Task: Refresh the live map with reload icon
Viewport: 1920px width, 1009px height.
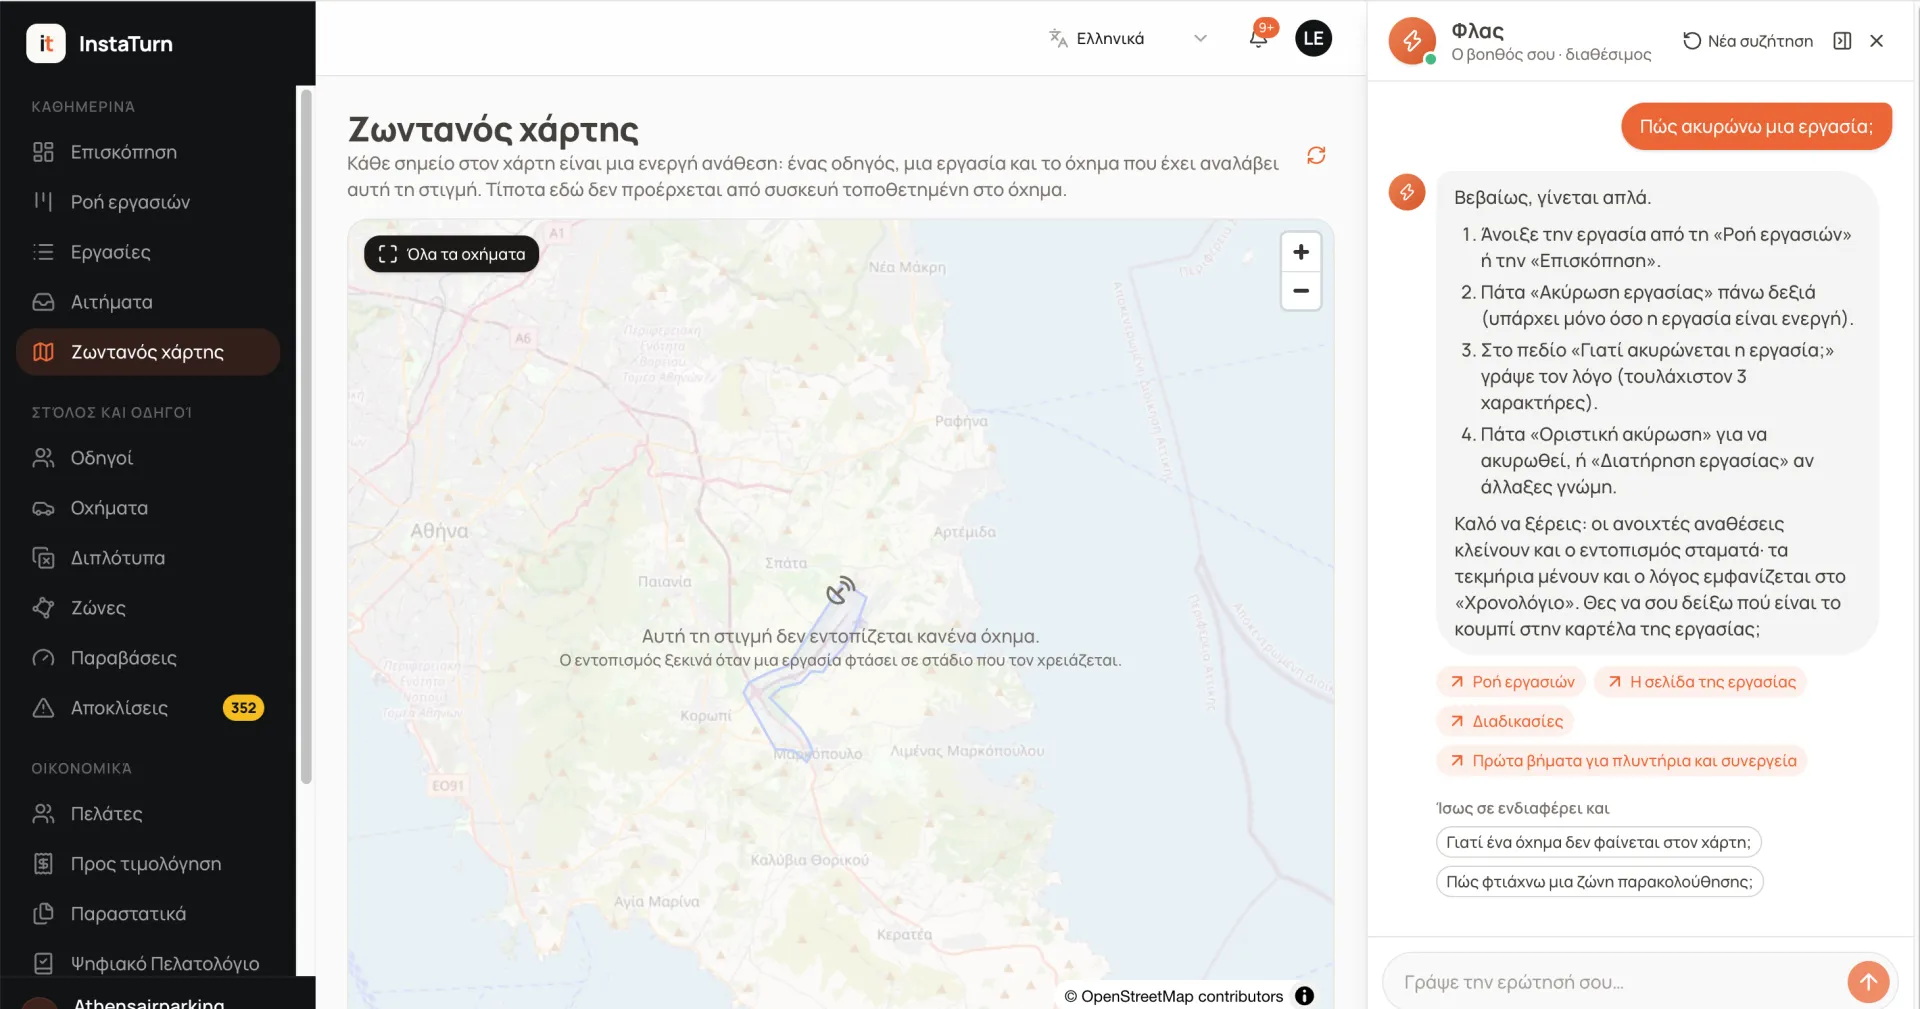Action: click(x=1316, y=155)
